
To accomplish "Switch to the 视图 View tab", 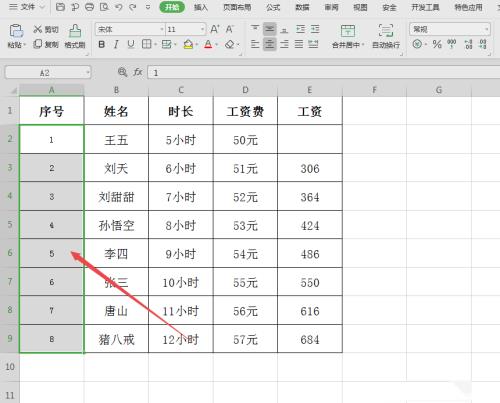I will [x=360, y=7].
